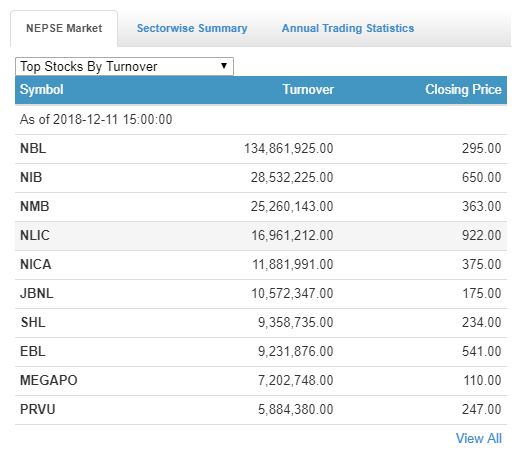
Task: Select the PRVU symbol row
Action: 261,410
